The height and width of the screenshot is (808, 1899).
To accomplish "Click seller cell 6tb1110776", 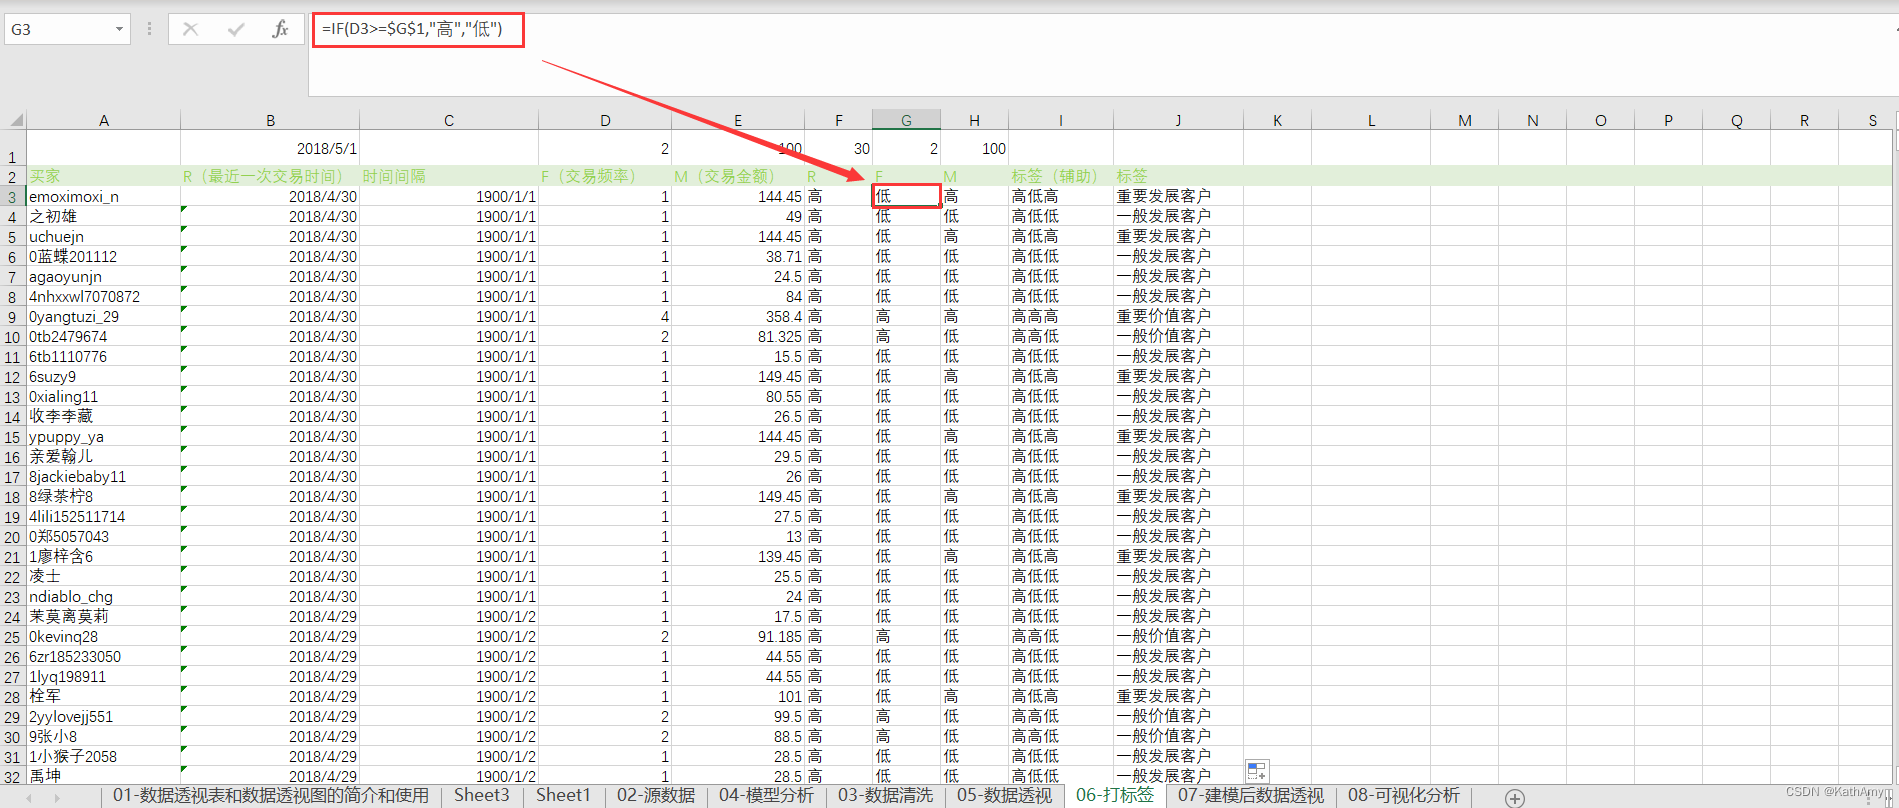I will (103, 357).
